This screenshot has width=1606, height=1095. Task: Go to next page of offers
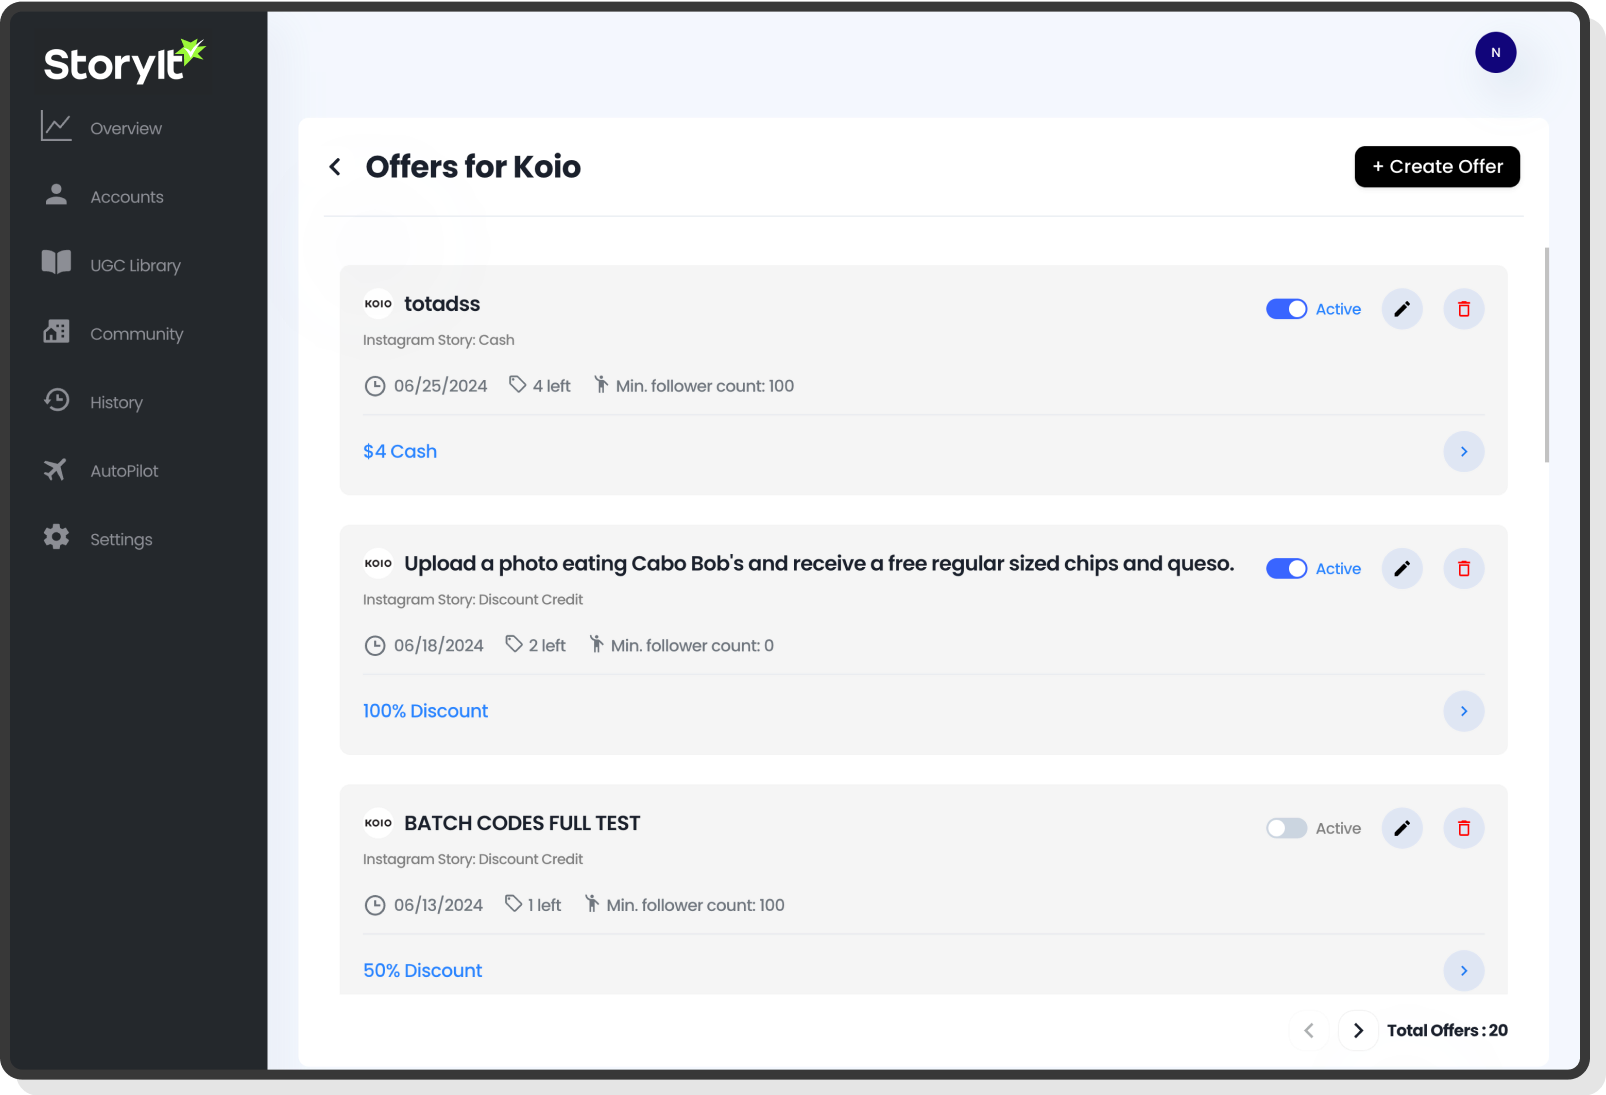coord(1357,1030)
